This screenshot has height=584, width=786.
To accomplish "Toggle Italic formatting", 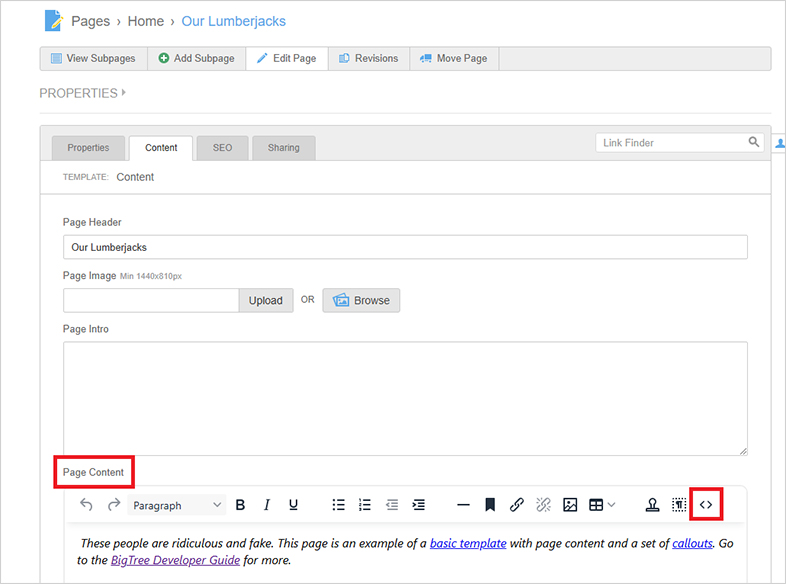I will 267,505.
